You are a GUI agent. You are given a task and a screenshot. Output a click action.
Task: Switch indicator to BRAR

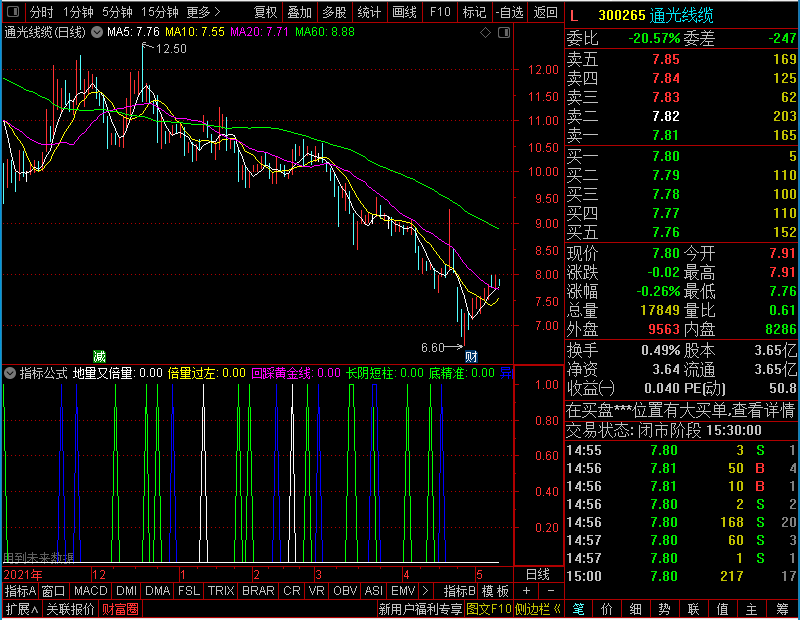[x=258, y=591]
